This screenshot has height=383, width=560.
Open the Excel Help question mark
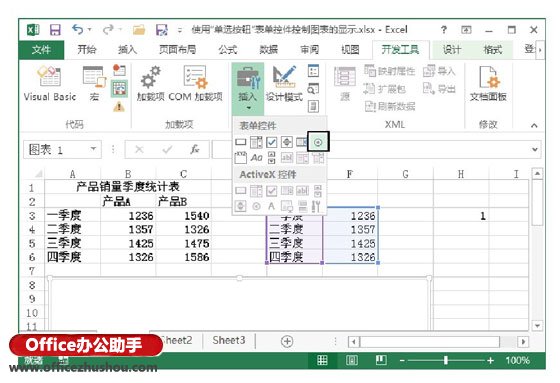click(444, 30)
